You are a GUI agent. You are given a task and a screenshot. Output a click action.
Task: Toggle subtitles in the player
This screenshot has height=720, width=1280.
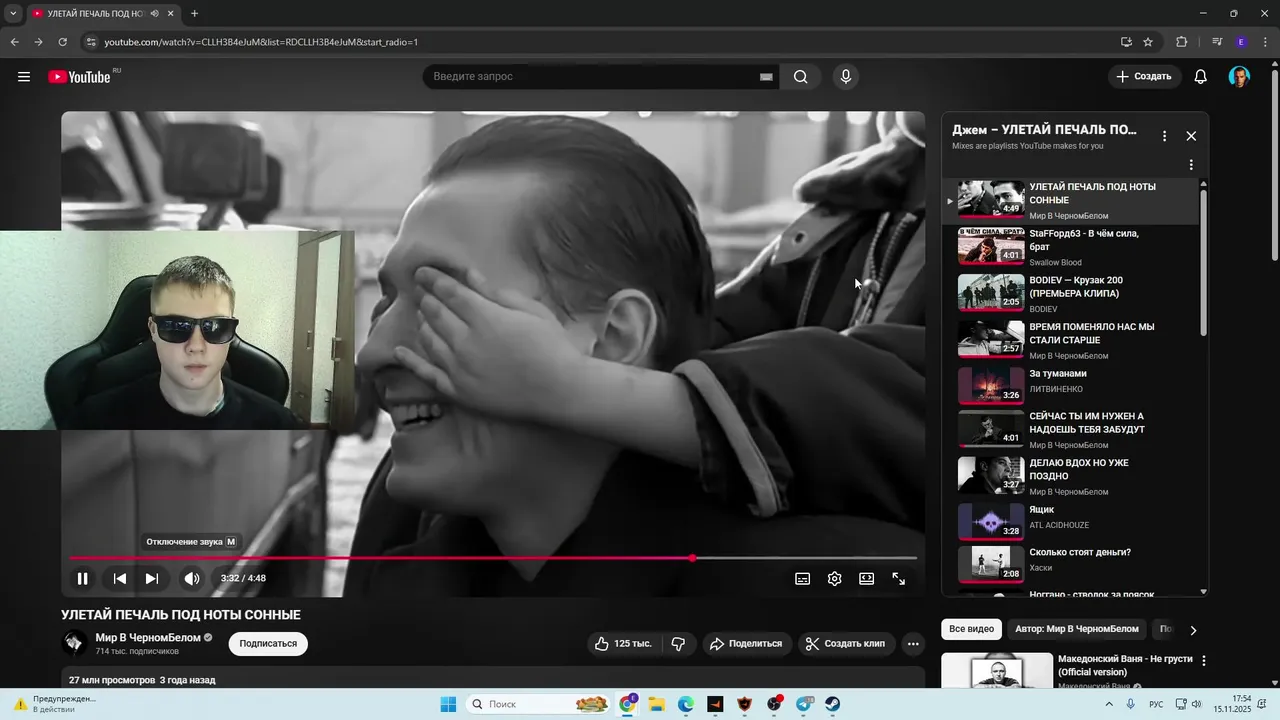click(802, 578)
